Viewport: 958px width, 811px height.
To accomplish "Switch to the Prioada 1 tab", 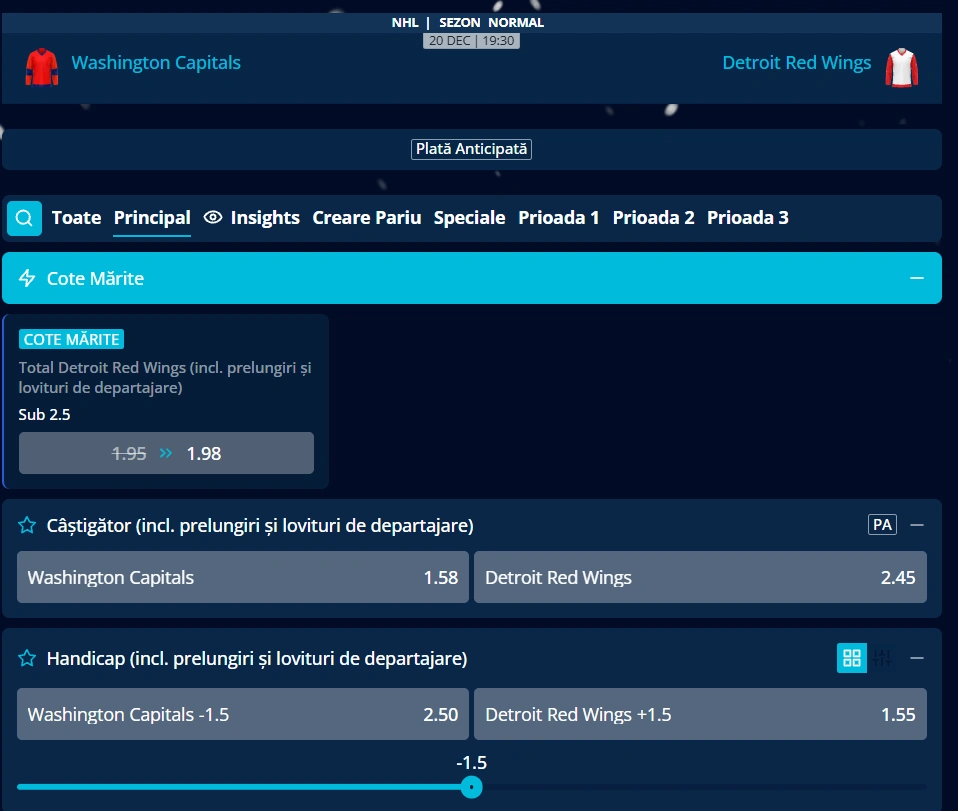I will click(x=558, y=218).
